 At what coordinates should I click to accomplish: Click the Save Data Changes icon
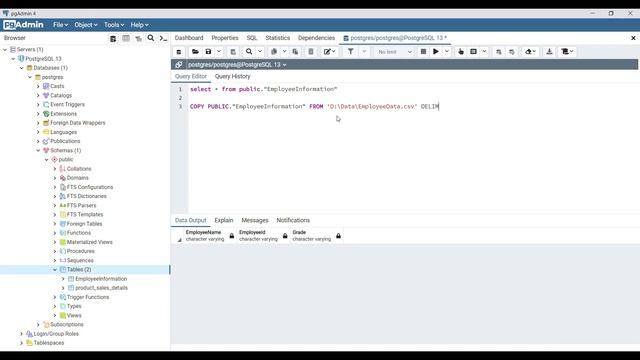(233, 52)
